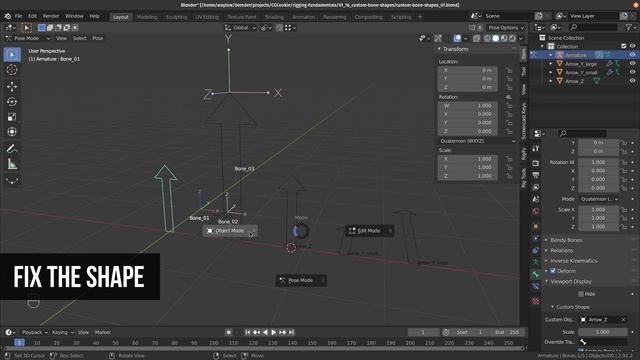Choose the Move tool
This screenshot has width=640, height=360.
[x=12, y=86]
